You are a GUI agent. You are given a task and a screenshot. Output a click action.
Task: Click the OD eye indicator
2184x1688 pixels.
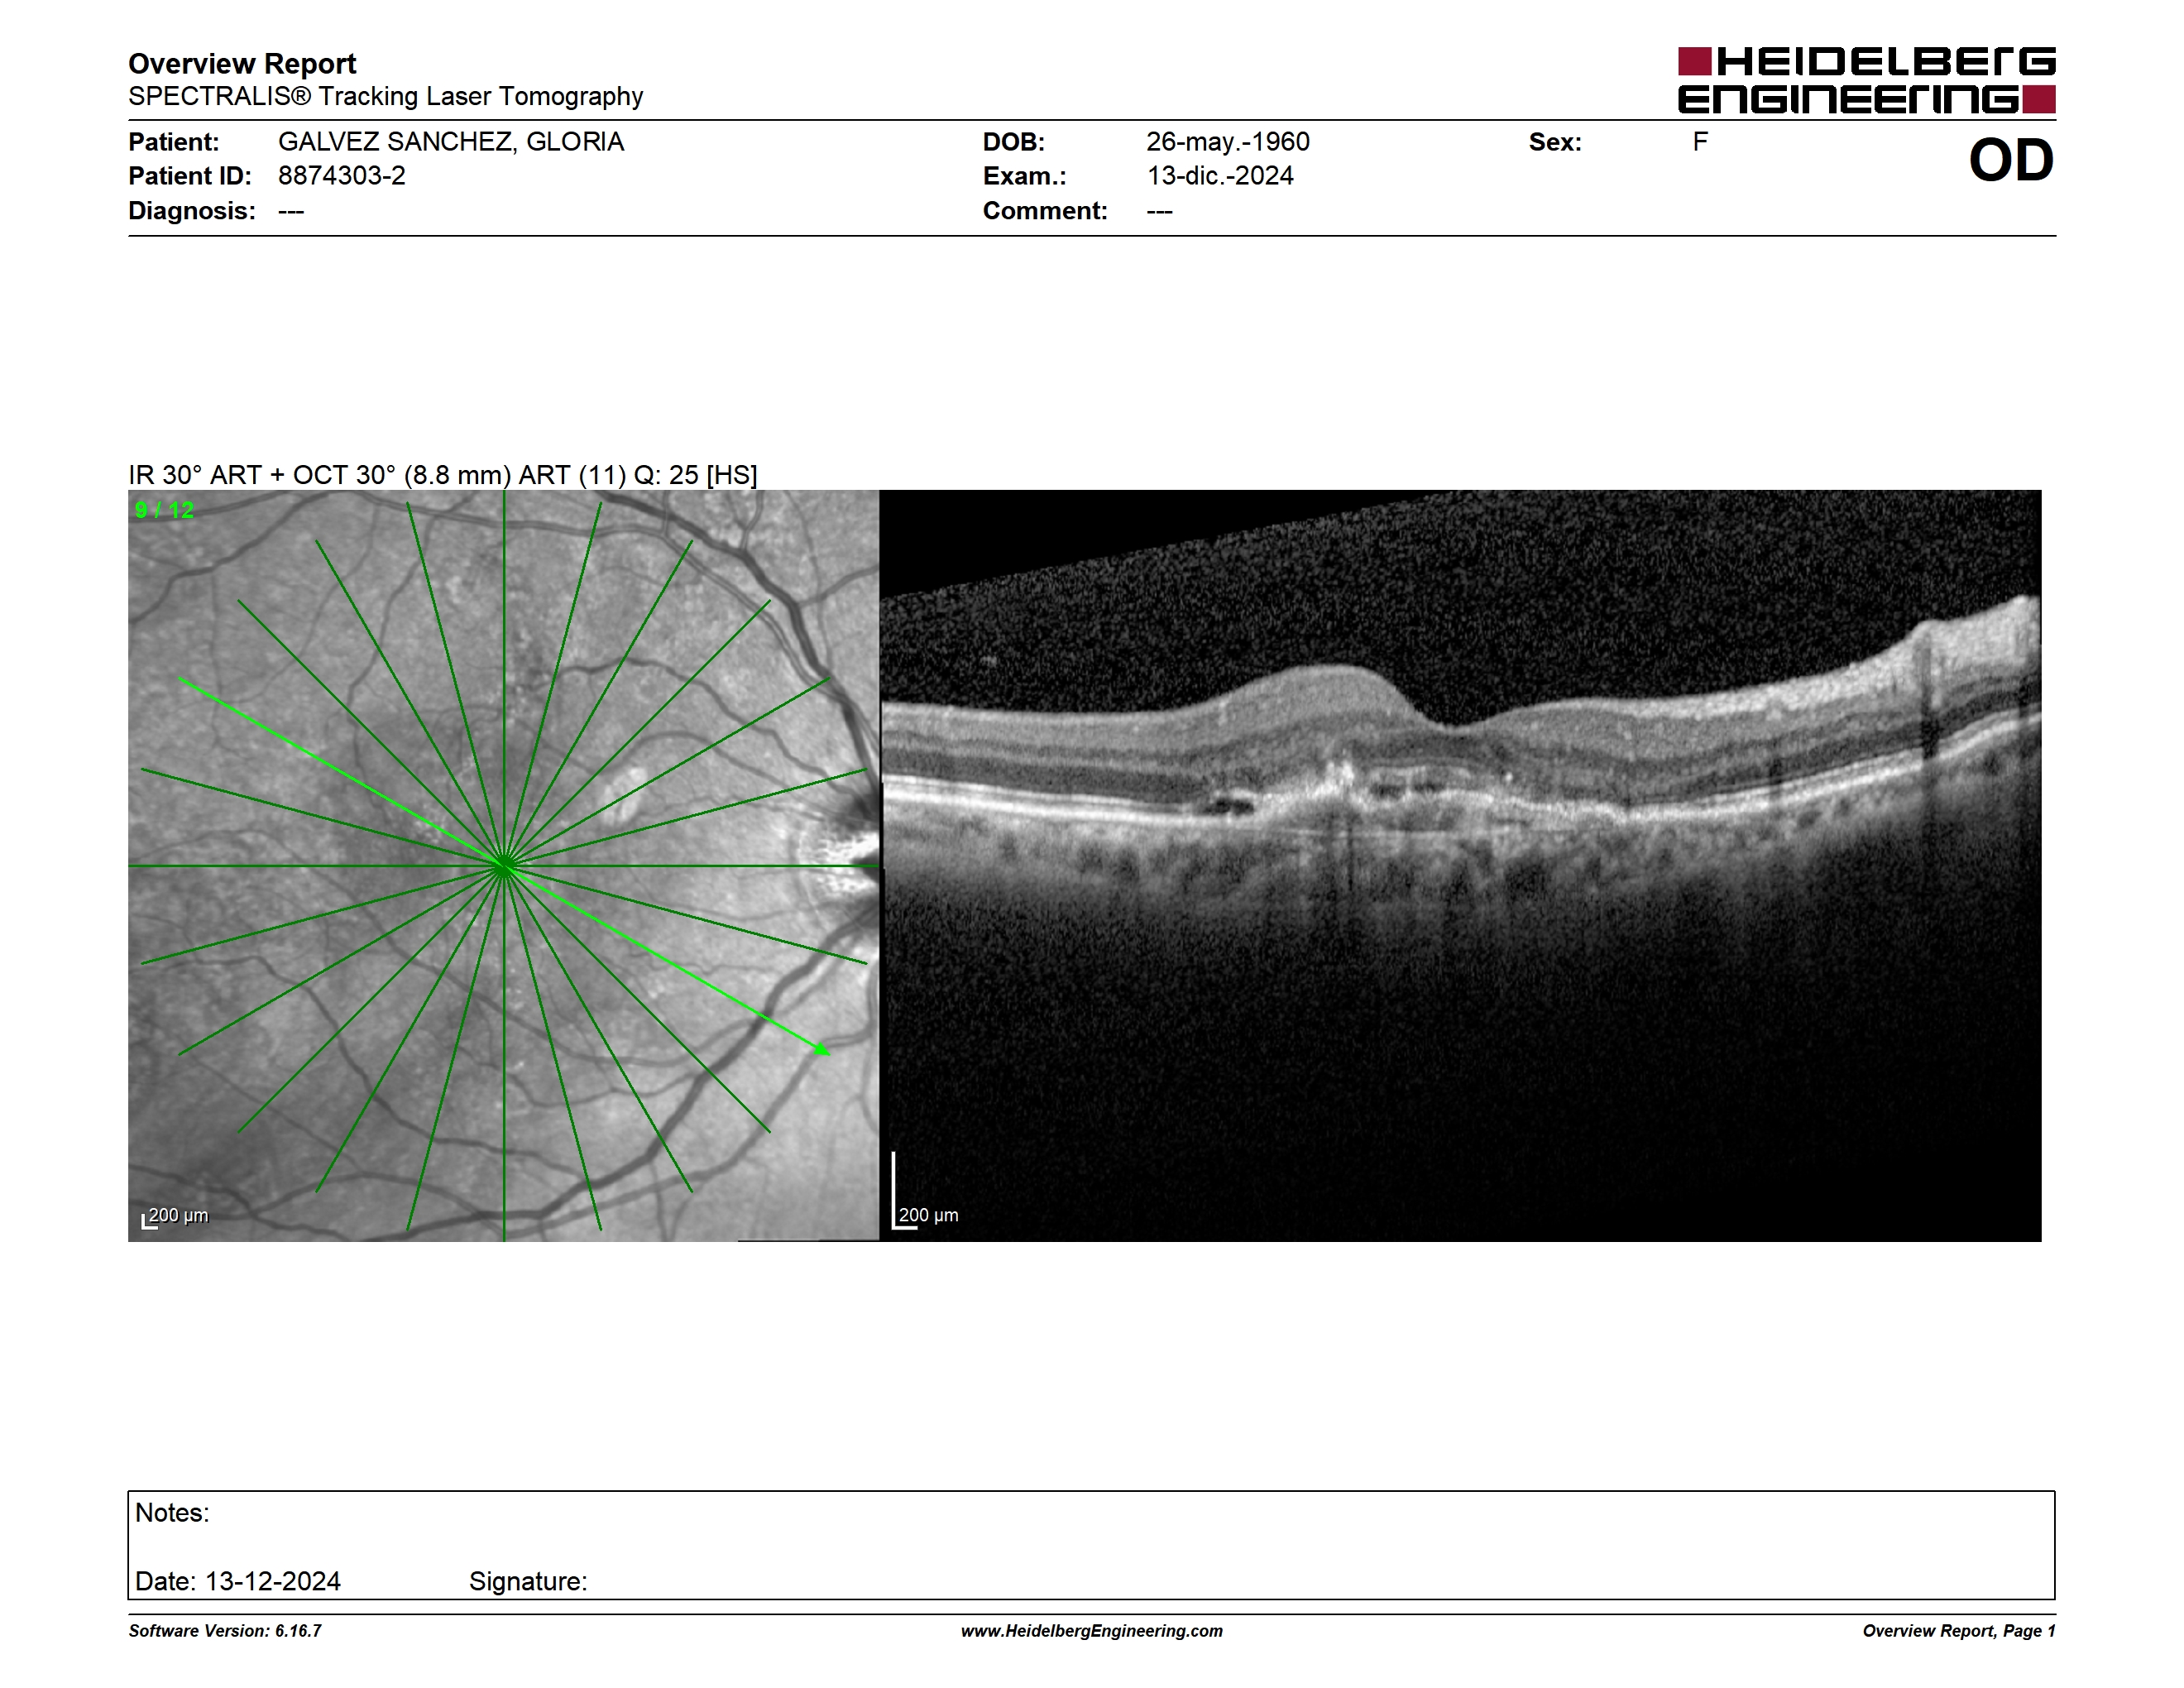[2011, 160]
